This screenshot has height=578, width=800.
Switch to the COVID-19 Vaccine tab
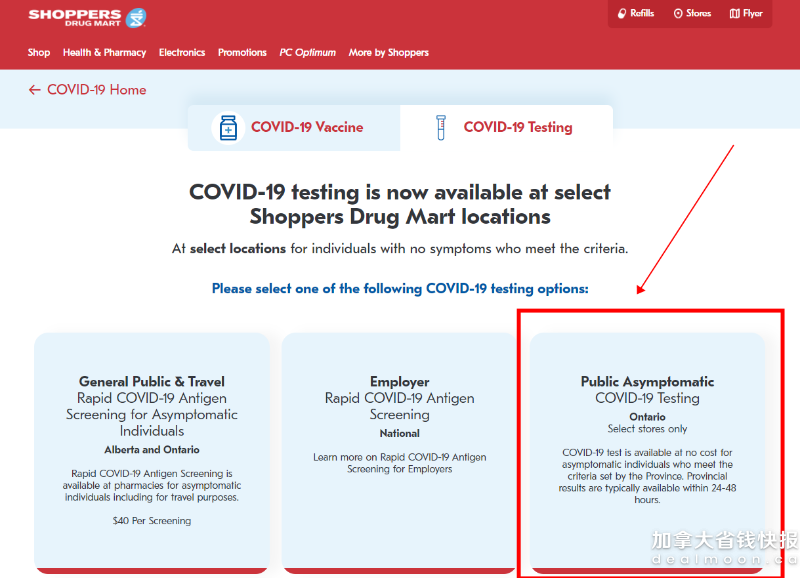pyautogui.click(x=294, y=128)
